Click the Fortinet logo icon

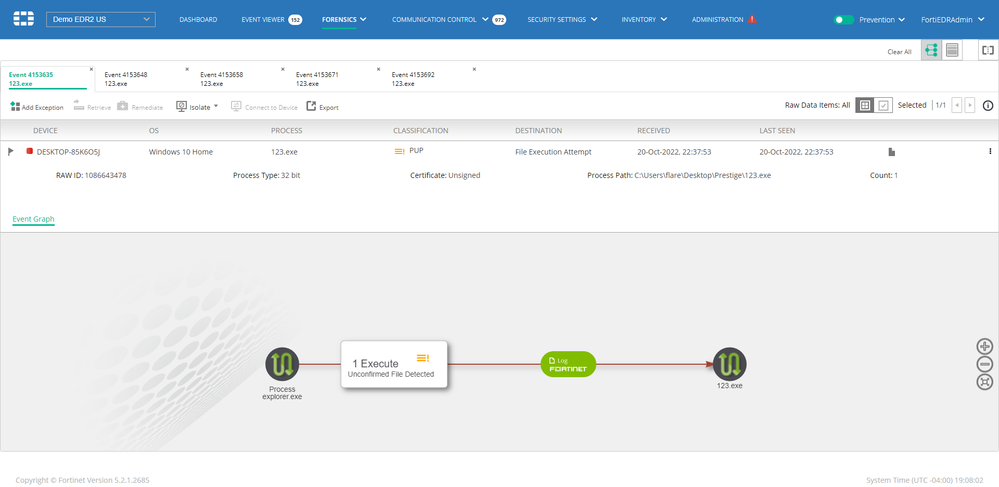click(x=24, y=19)
